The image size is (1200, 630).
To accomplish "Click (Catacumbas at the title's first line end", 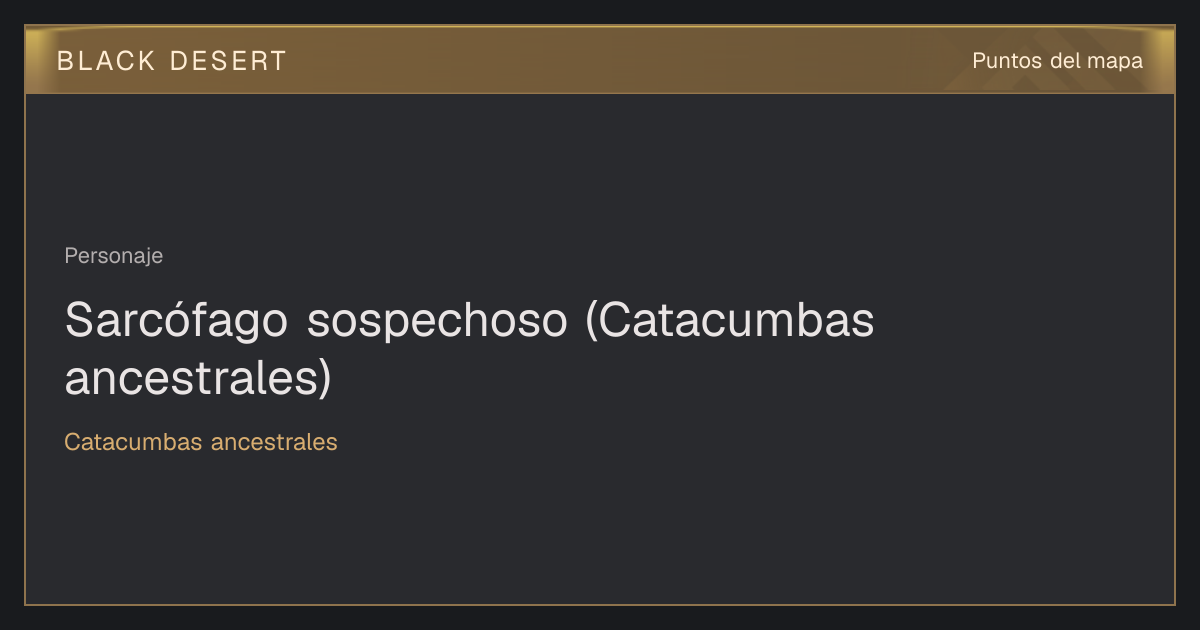I will (x=730, y=321).
